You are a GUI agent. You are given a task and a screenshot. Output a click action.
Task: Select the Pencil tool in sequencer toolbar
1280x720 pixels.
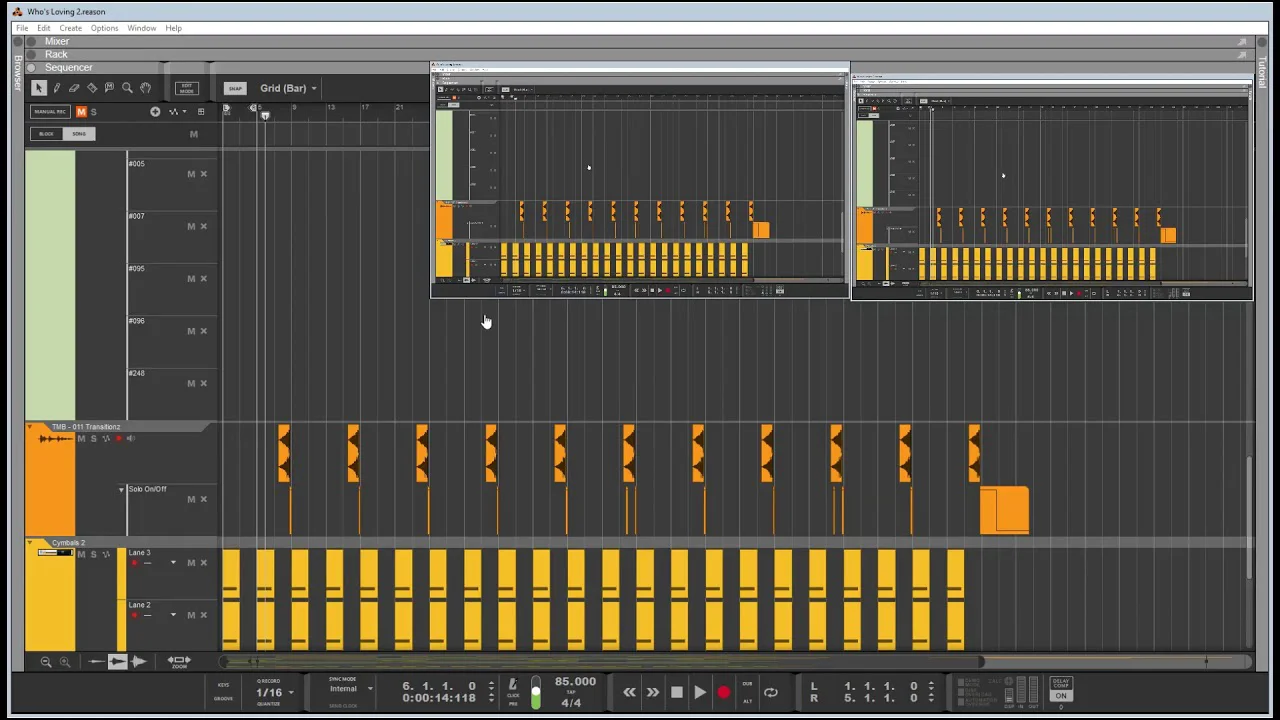tap(56, 88)
